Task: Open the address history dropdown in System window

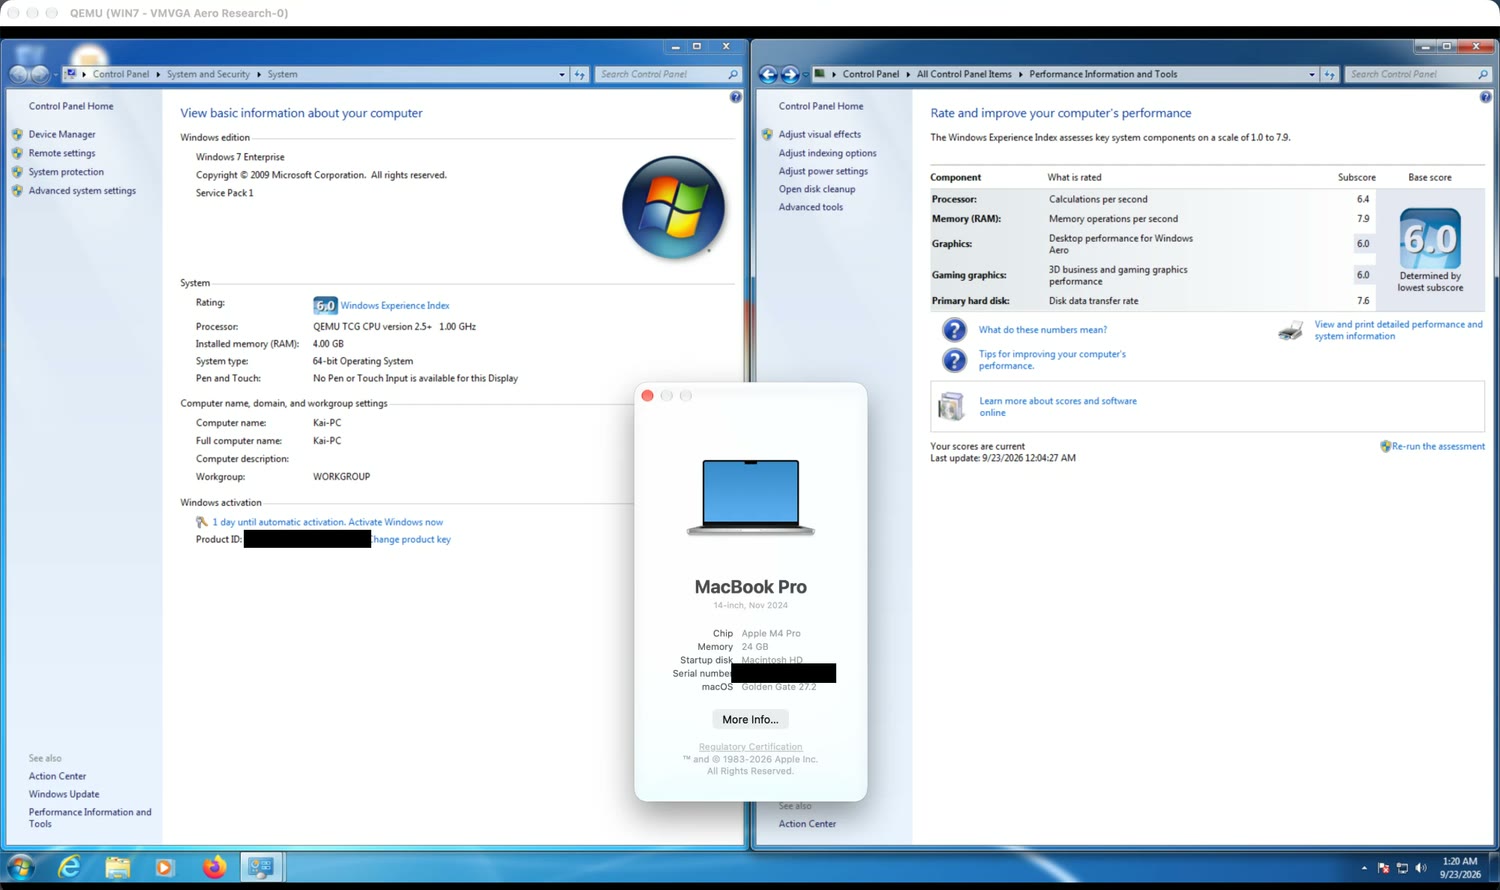Action: click(562, 74)
